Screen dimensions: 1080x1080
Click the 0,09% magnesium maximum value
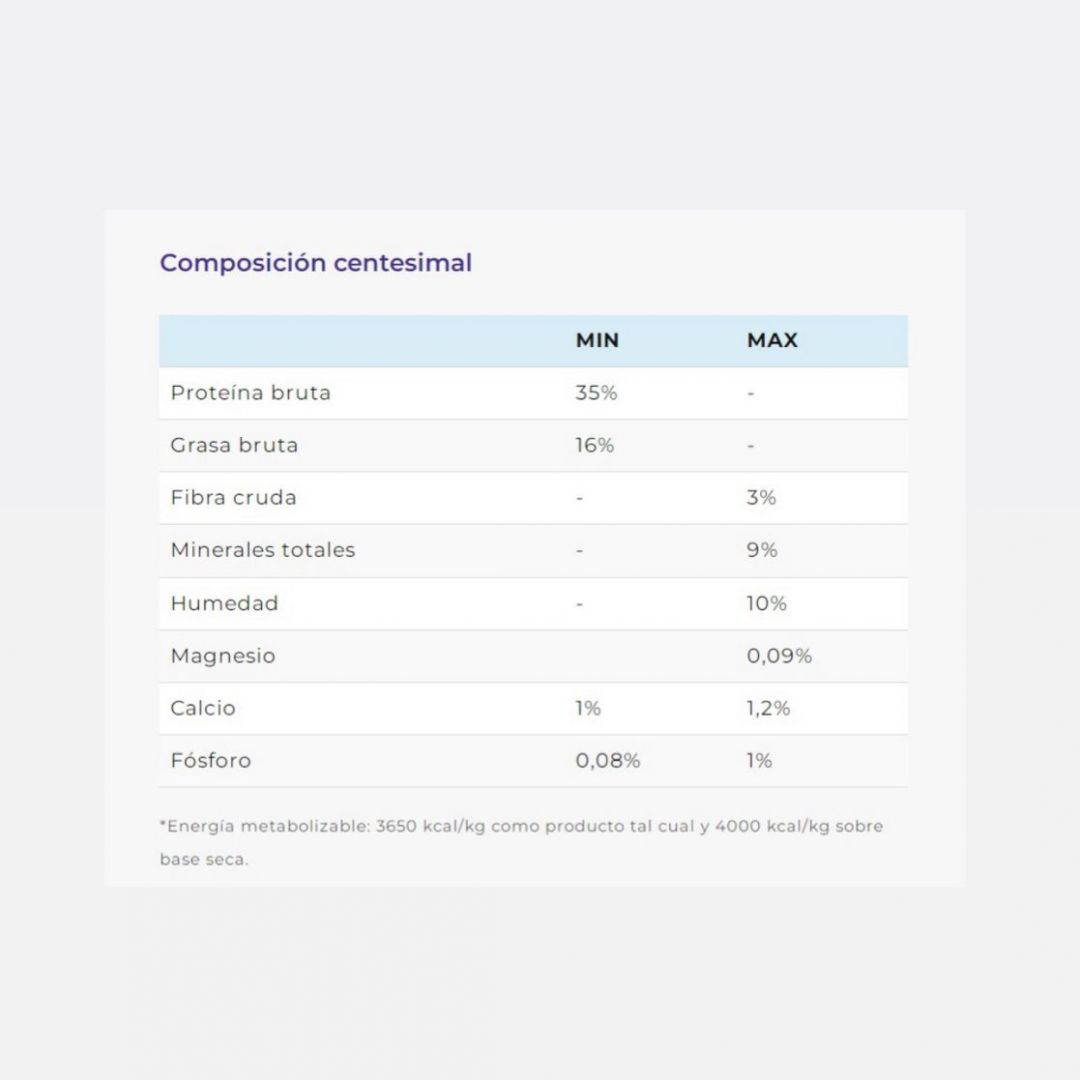(x=780, y=656)
